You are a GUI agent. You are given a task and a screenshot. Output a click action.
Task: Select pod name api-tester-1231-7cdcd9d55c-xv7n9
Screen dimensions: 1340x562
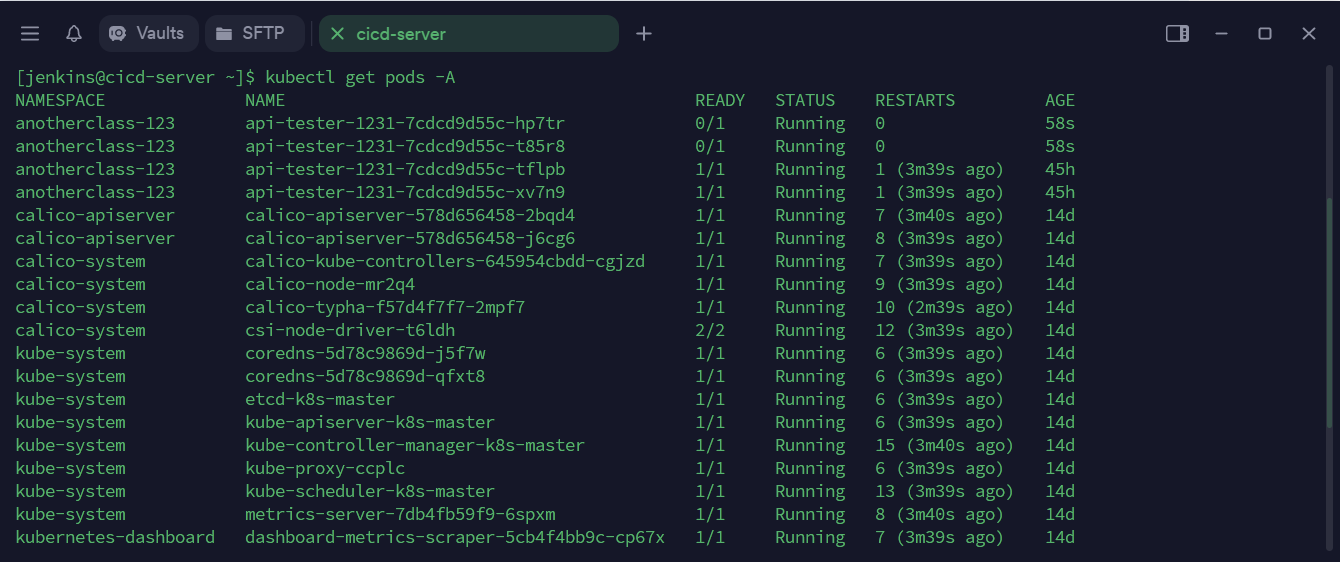[405, 192]
